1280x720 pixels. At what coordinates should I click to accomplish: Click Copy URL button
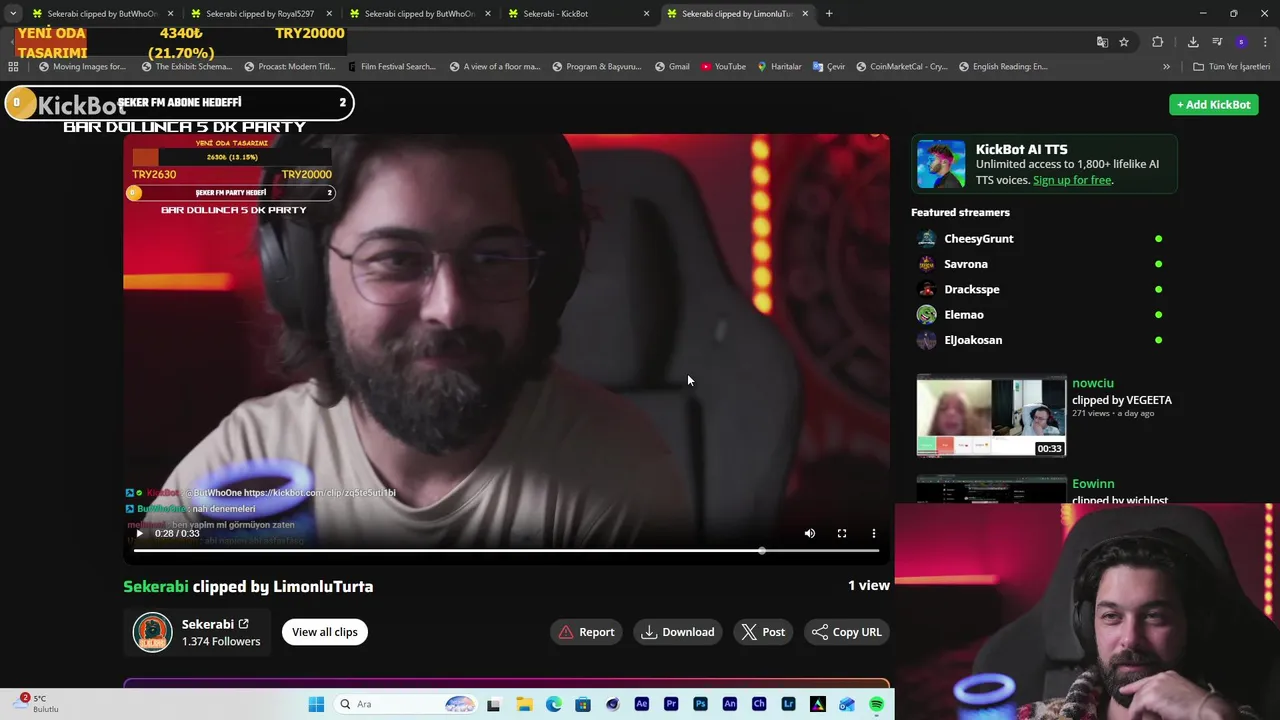(847, 632)
